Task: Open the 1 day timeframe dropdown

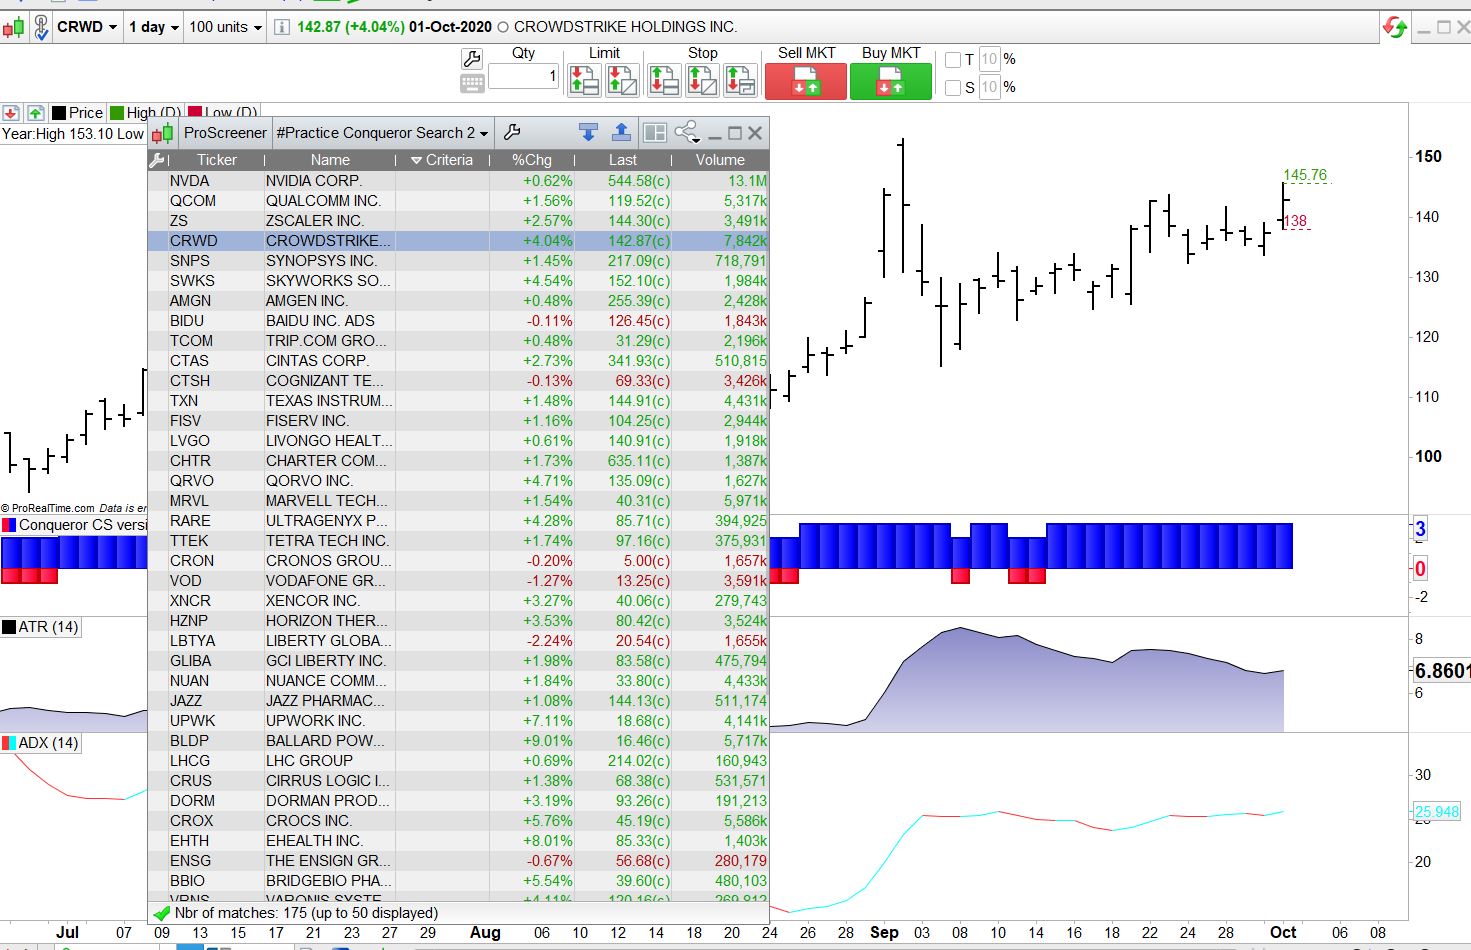Action: point(153,27)
